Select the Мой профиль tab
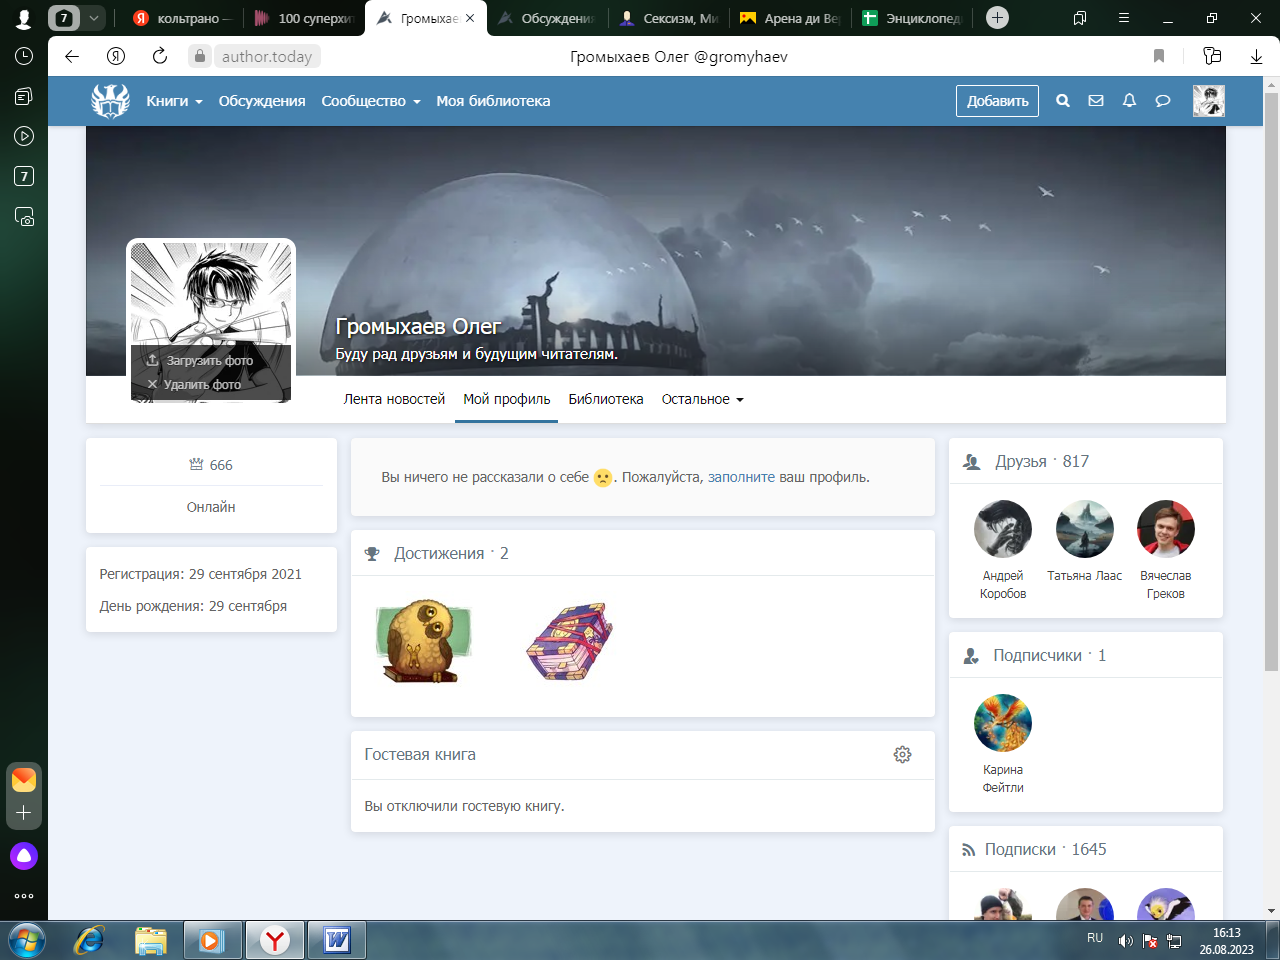1280x960 pixels. click(x=506, y=399)
